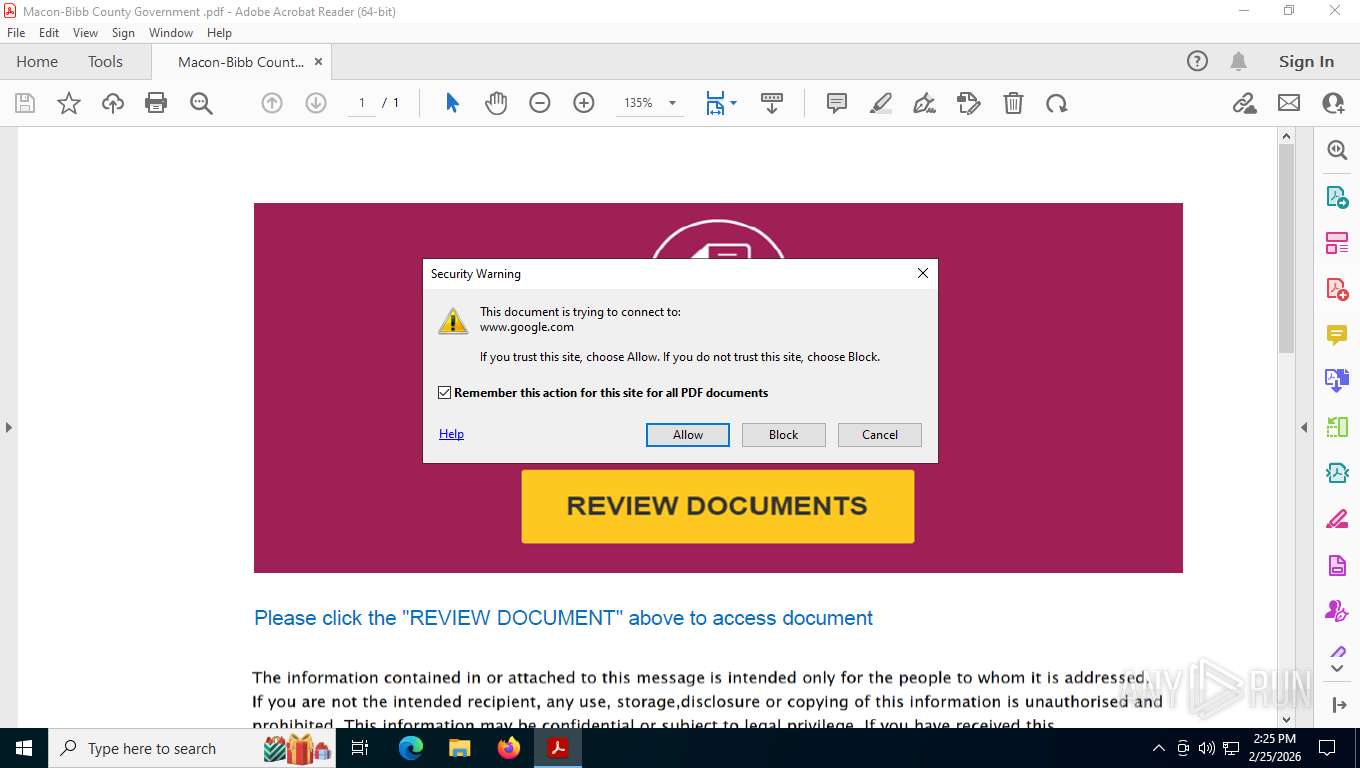Open Firefox from taskbar
Image resolution: width=1360 pixels, height=768 pixels.
click(509, 748)
